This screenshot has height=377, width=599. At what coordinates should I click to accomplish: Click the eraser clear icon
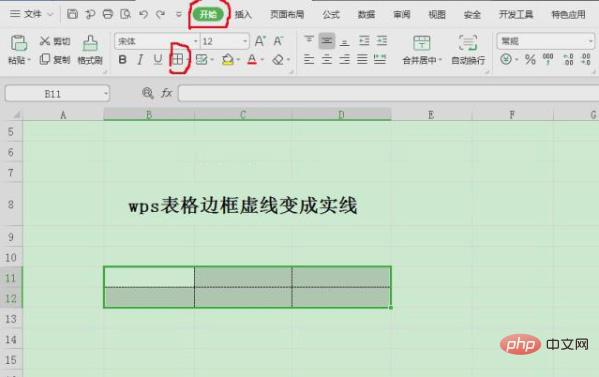point(278,60)
